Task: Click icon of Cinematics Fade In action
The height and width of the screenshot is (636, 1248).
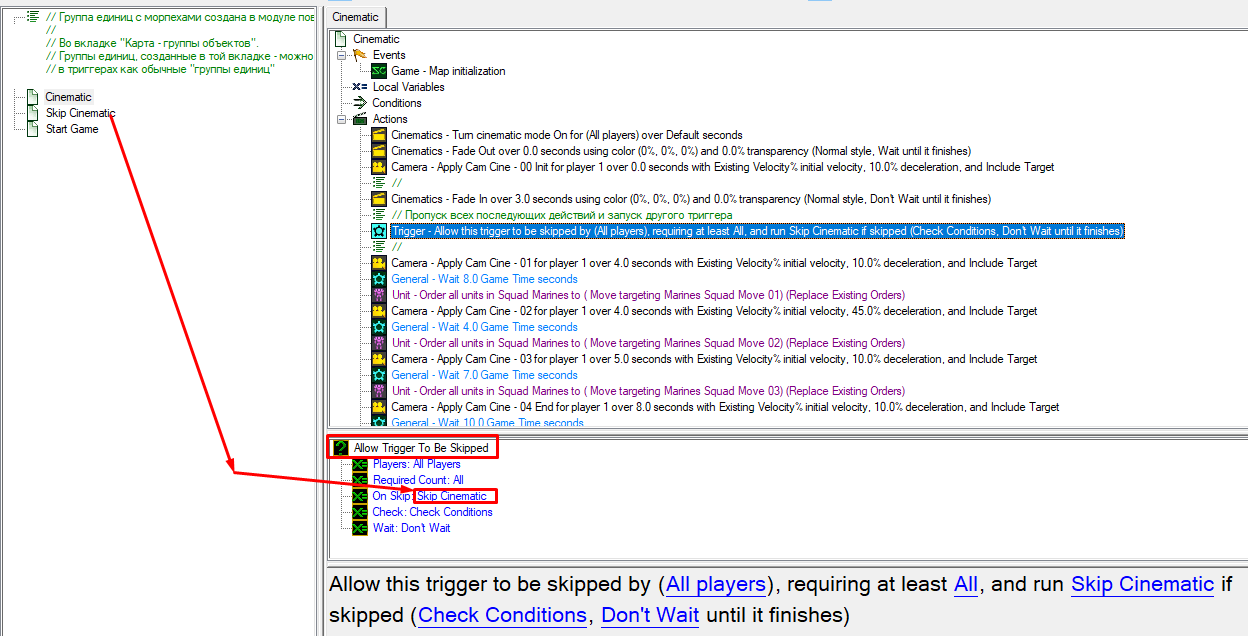Action: coord(379,199)
